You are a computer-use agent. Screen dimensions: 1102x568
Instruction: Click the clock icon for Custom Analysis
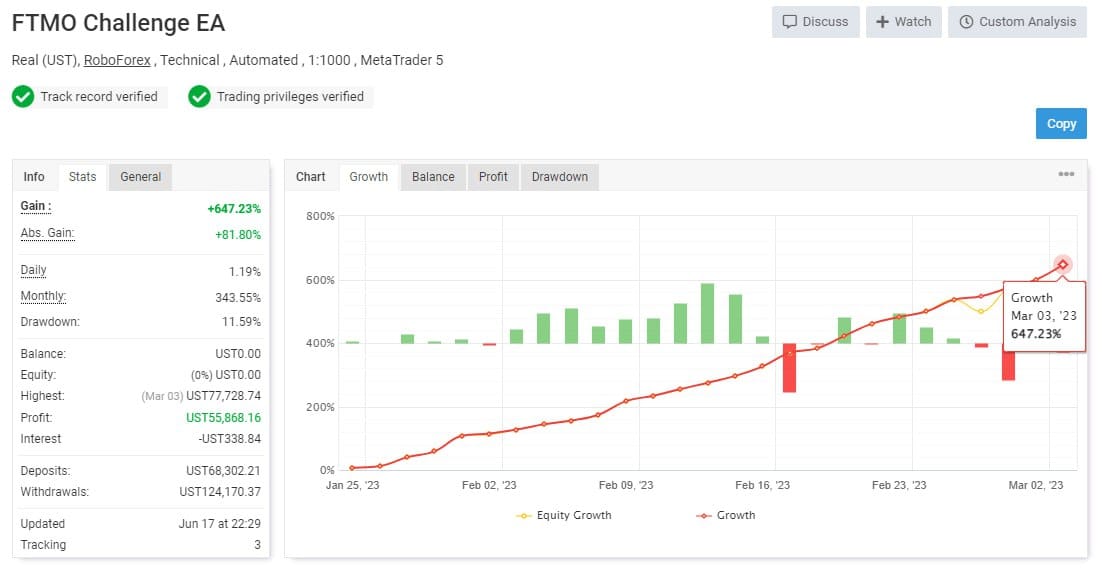(966, 22)
